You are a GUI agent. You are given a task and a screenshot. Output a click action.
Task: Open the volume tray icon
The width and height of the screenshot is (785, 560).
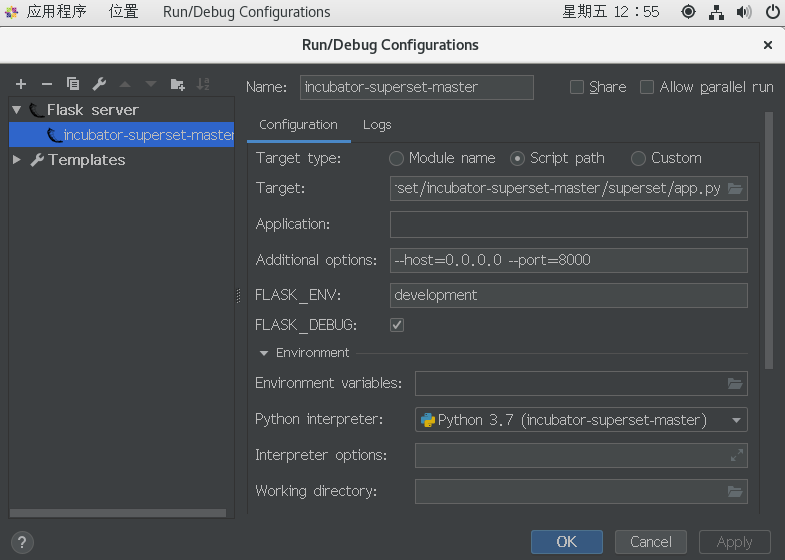(744, 12)
